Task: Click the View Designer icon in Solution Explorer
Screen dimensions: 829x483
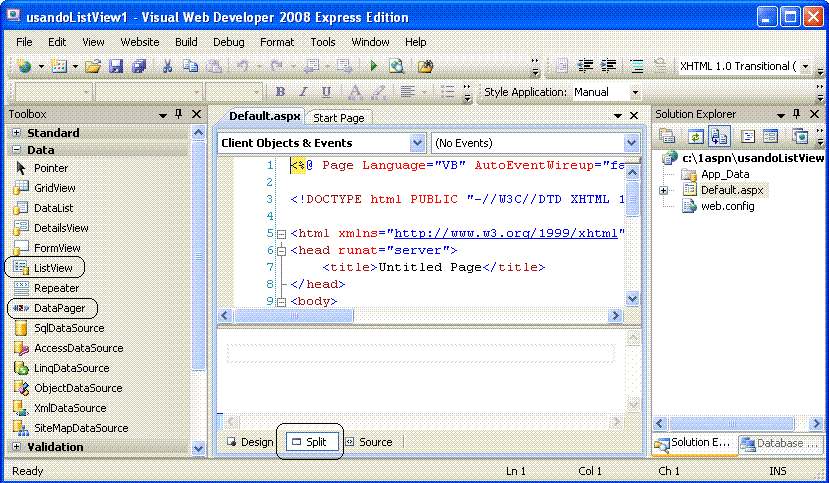Action: pos(771,136)
